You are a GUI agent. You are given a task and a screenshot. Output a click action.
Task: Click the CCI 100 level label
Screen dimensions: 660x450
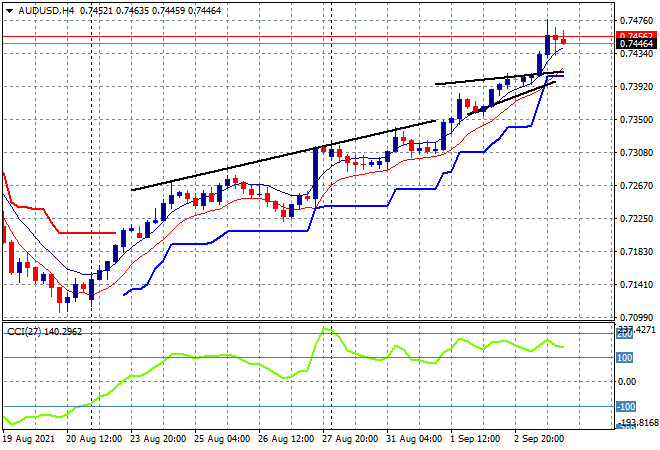pyautogui.click(x=623, y=358)
